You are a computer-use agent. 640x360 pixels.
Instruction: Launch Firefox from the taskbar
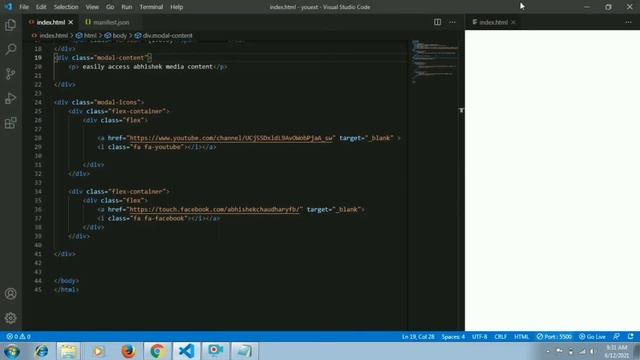click(x=128, y=351)
